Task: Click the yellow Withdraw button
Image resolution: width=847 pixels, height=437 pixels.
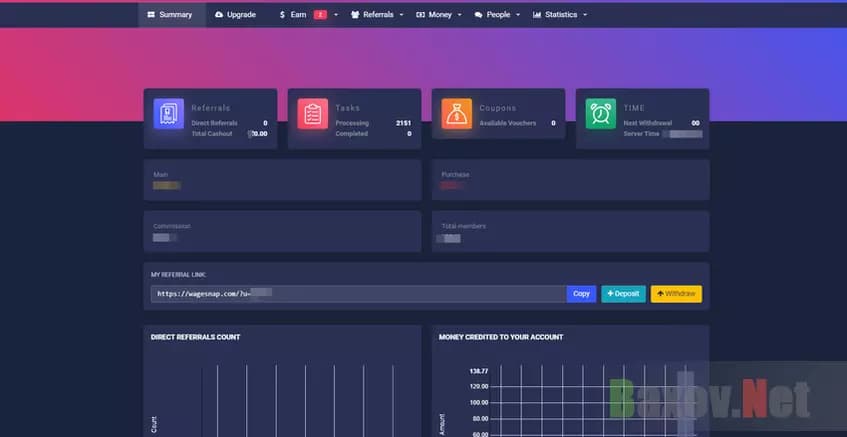Action: click(676, 294)
